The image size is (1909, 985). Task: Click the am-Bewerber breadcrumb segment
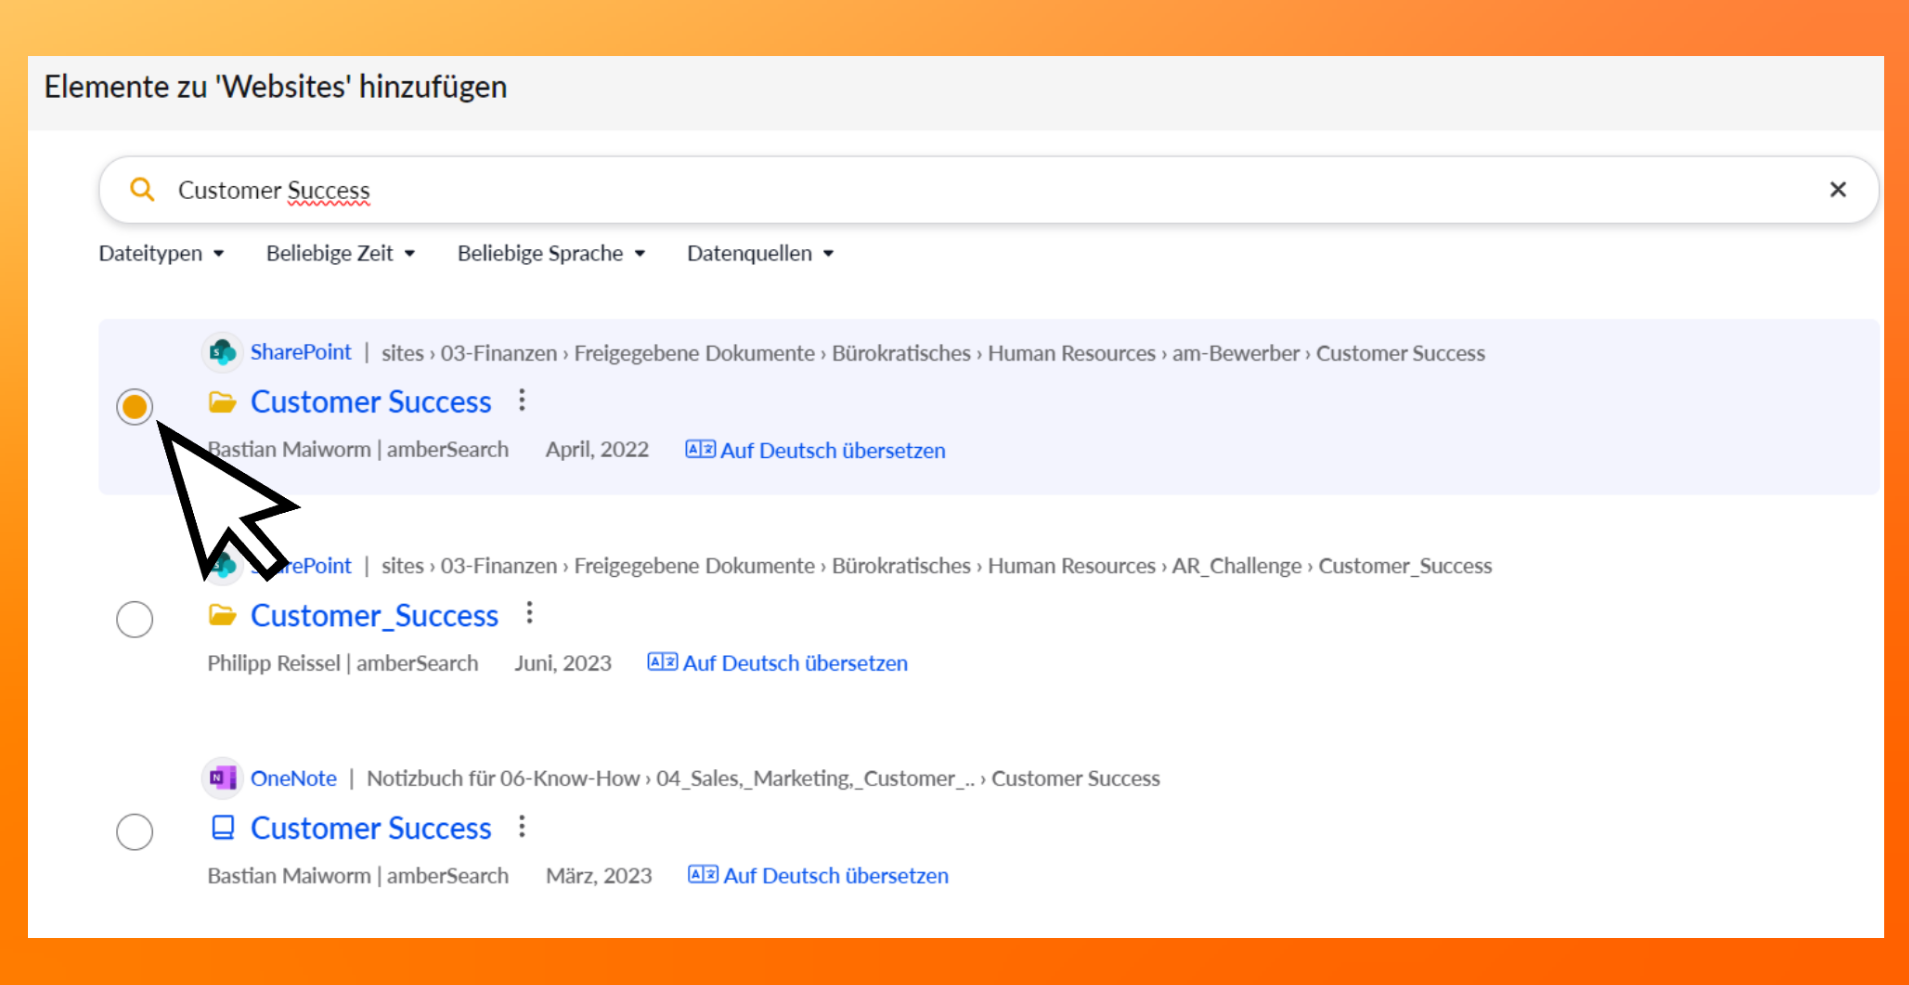tap(1235, 353)
